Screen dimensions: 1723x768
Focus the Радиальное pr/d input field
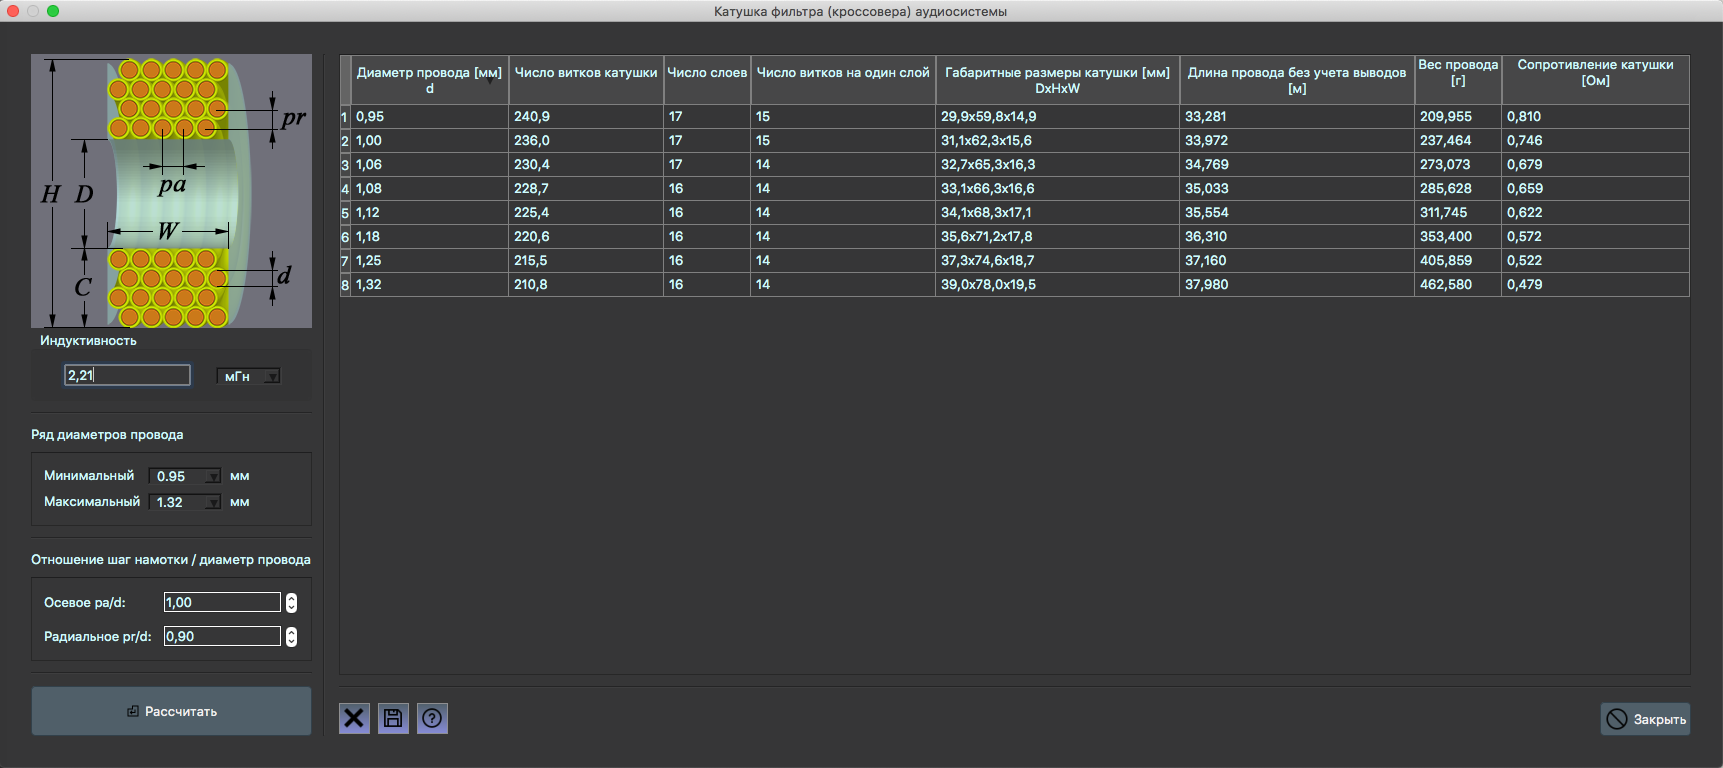click(x=222, y=636)
